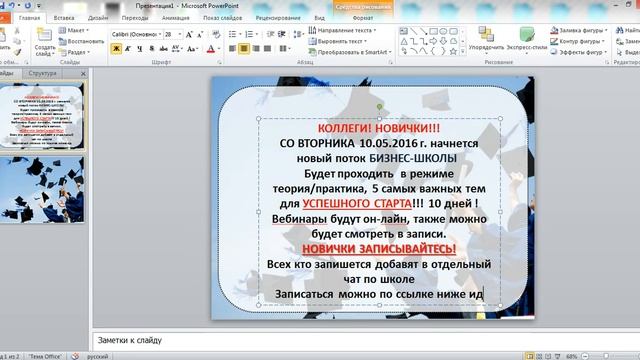Open the Вставка ribbon tab
Viewport: 640px width, 360px height.
tap(64, 18)
